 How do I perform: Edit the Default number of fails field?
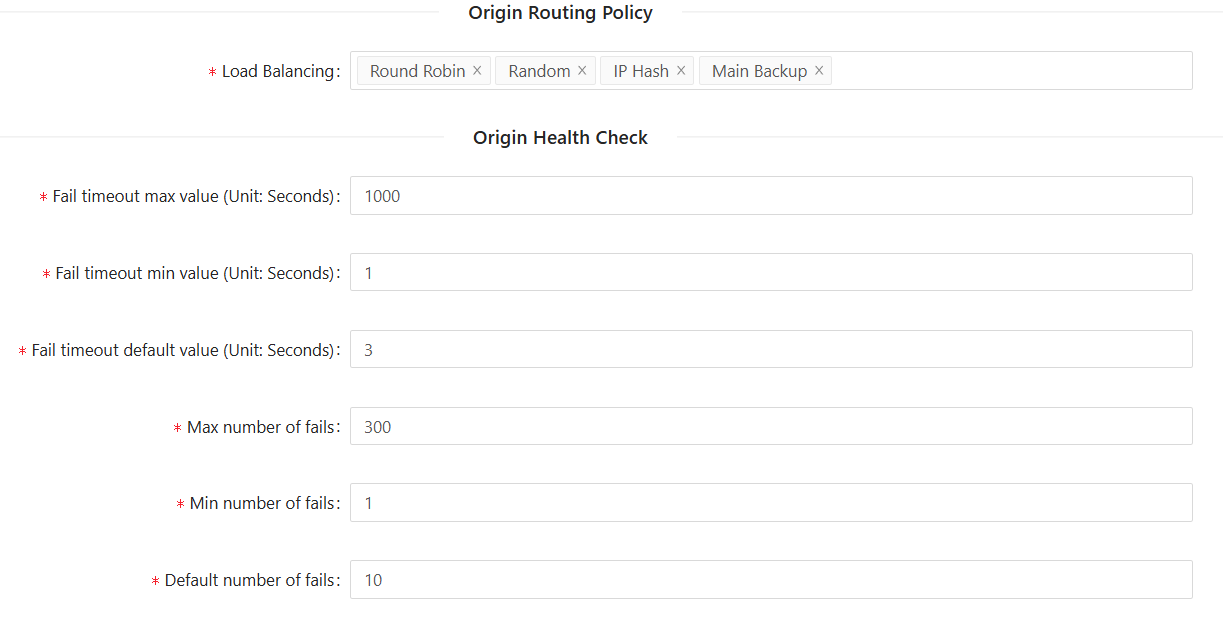[x=770, y=580]
